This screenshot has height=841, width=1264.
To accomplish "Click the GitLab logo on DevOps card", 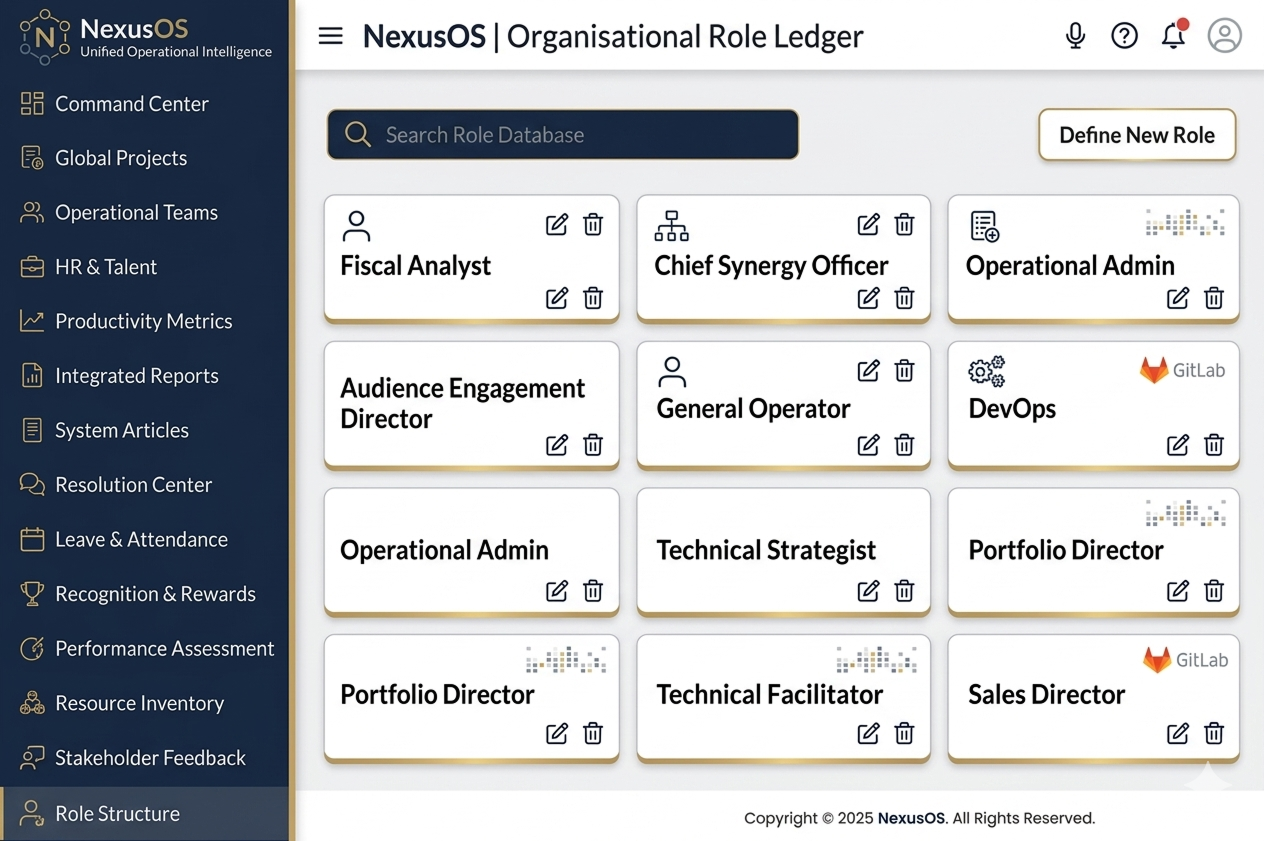I will pos(1182,371).
